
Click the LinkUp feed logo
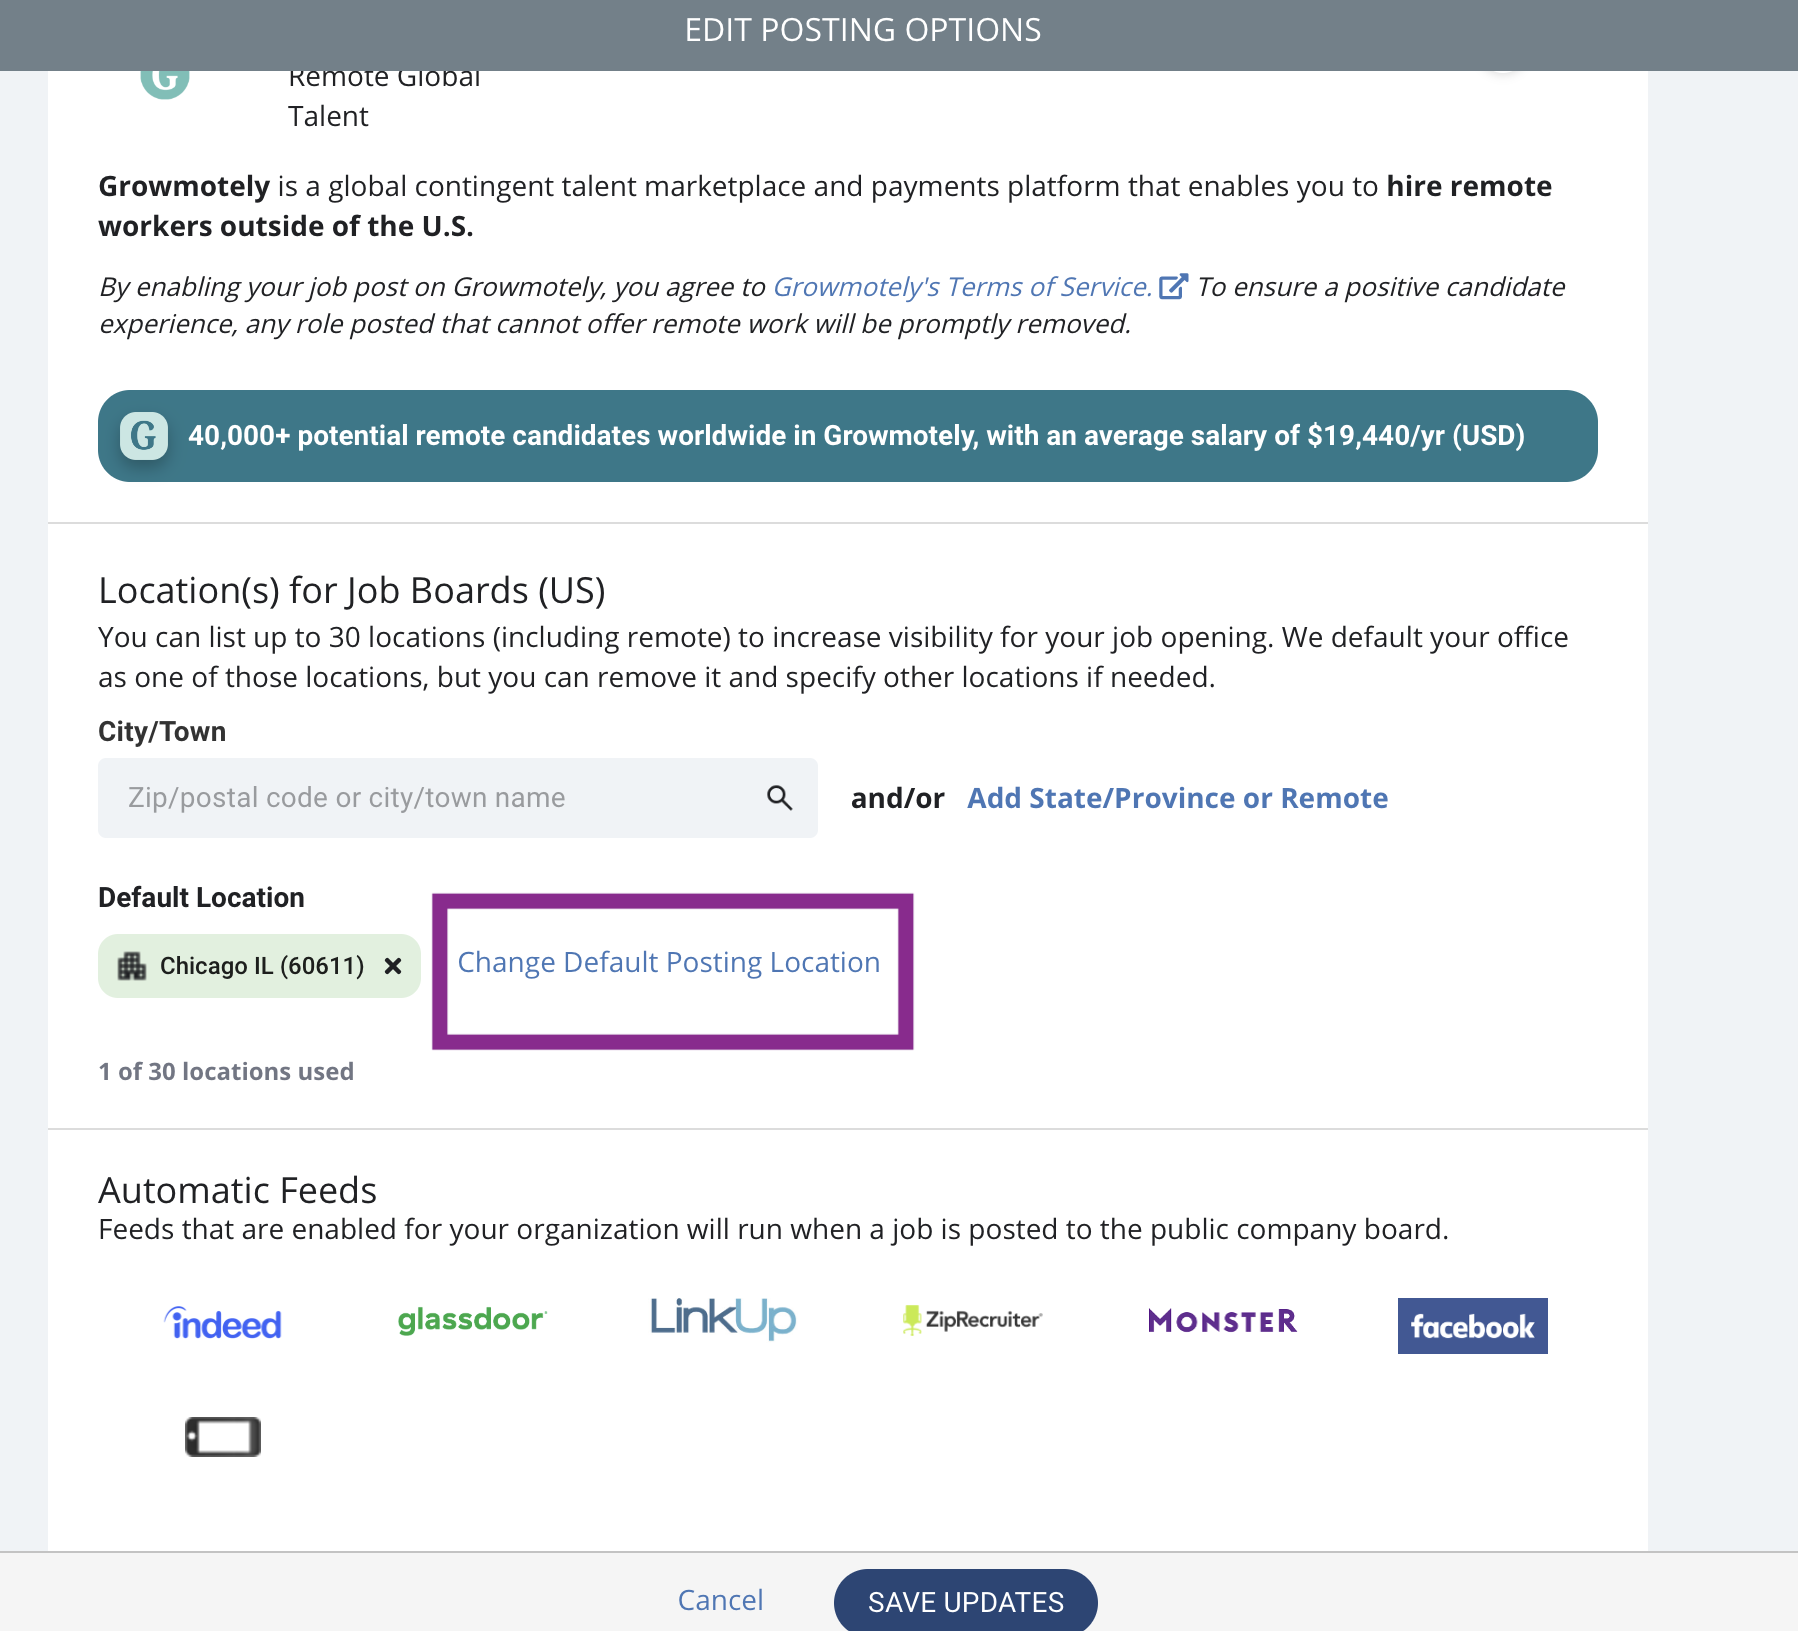tap(723, 1318)
